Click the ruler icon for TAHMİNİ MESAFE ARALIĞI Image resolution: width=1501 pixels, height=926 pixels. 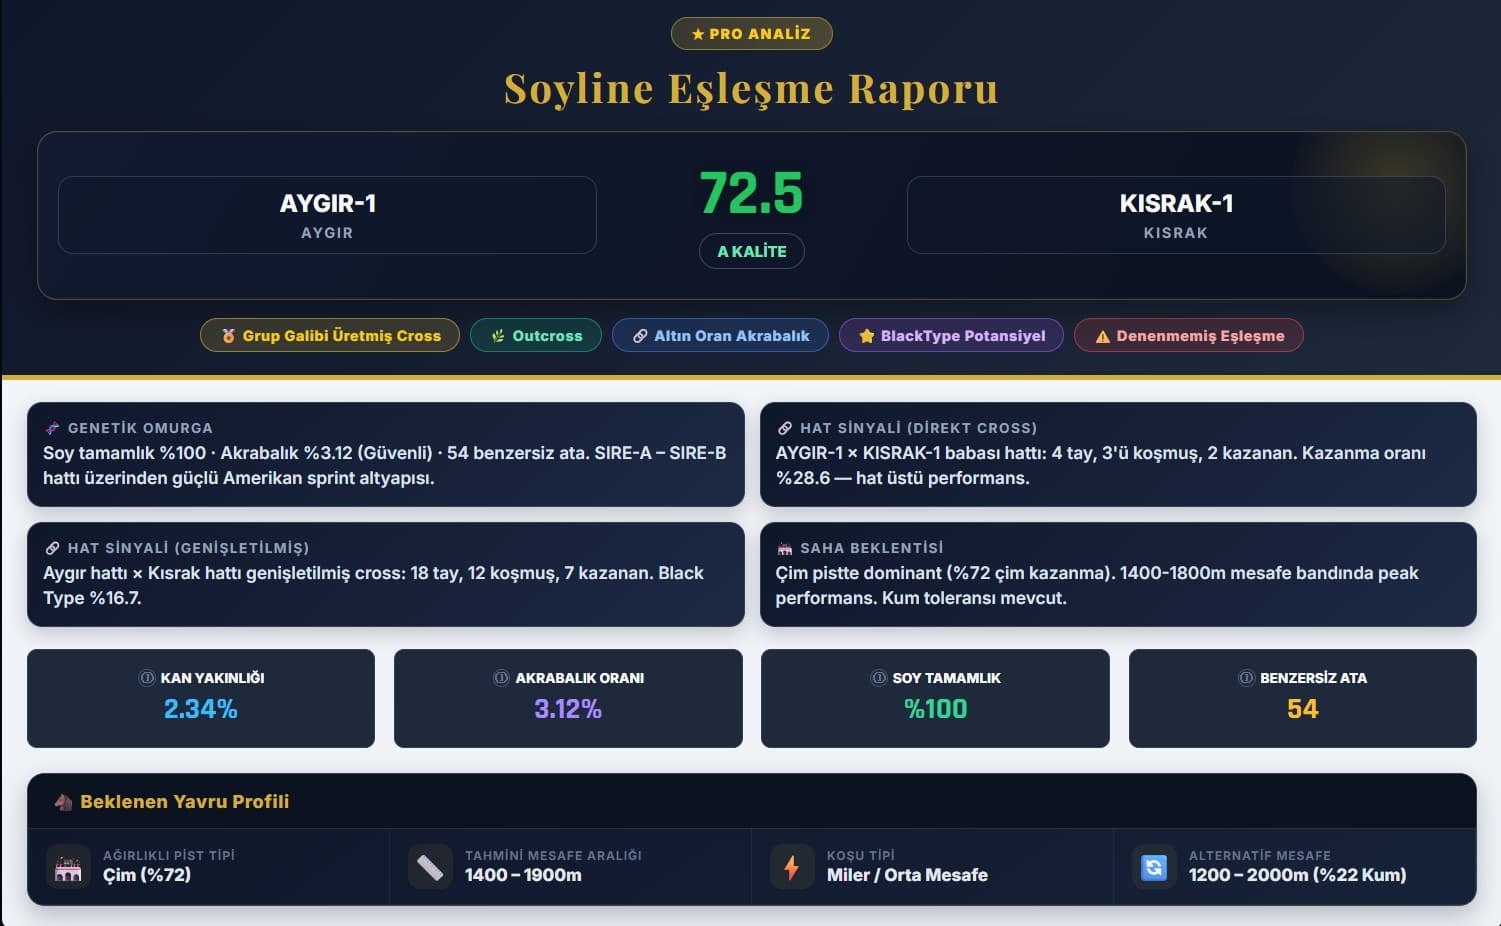coord(430,867)
